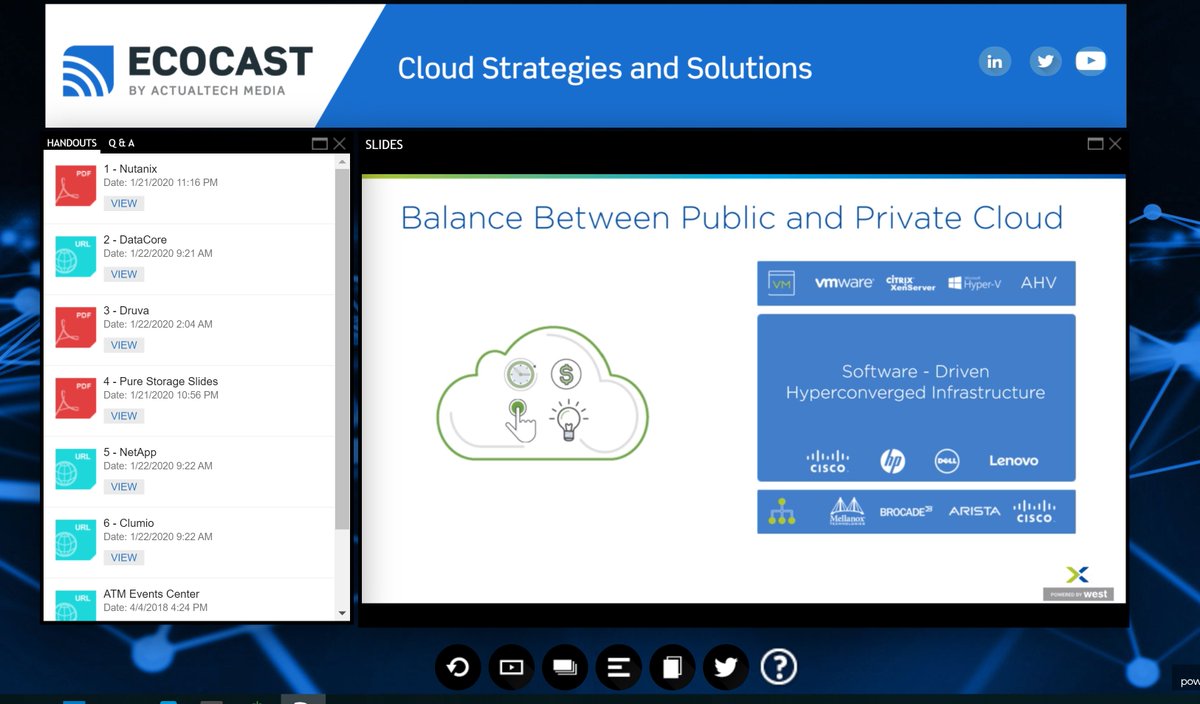Image resolution: width=1200 pixels, height=704 pixels.
Task: Click "Date: 1/22/2020 2:04 AM" text
Action: coord(158,325)
